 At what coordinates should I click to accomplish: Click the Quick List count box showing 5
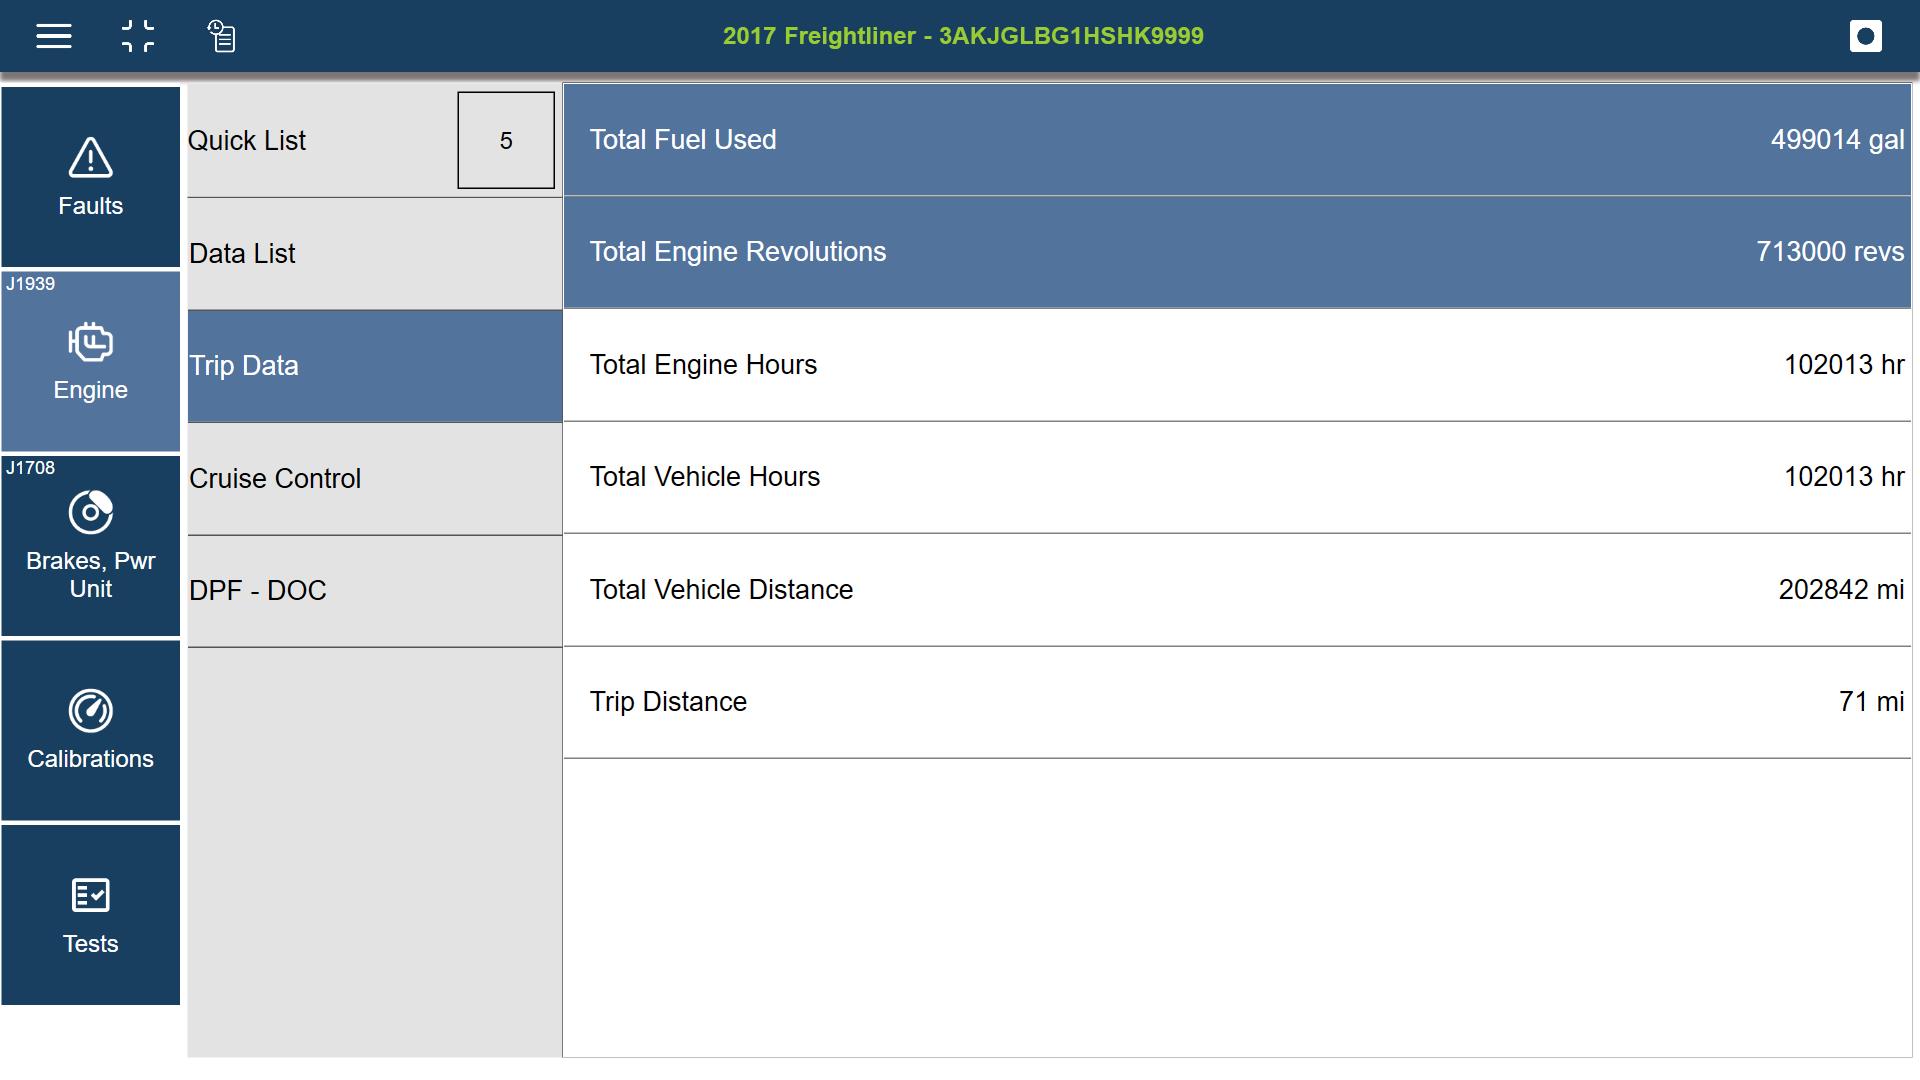pyautogui.click(x=506, y=140)
